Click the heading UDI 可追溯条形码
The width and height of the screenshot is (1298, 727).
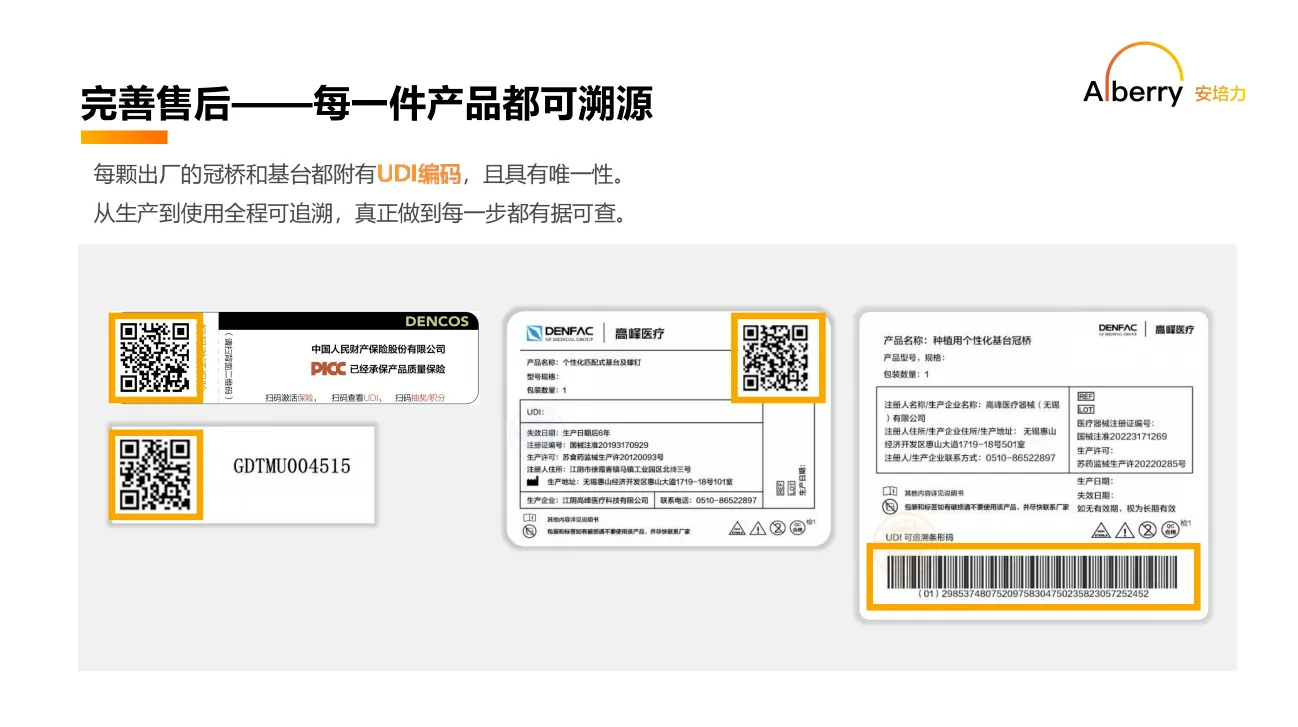pyautogui.click(x=920, y=537)
